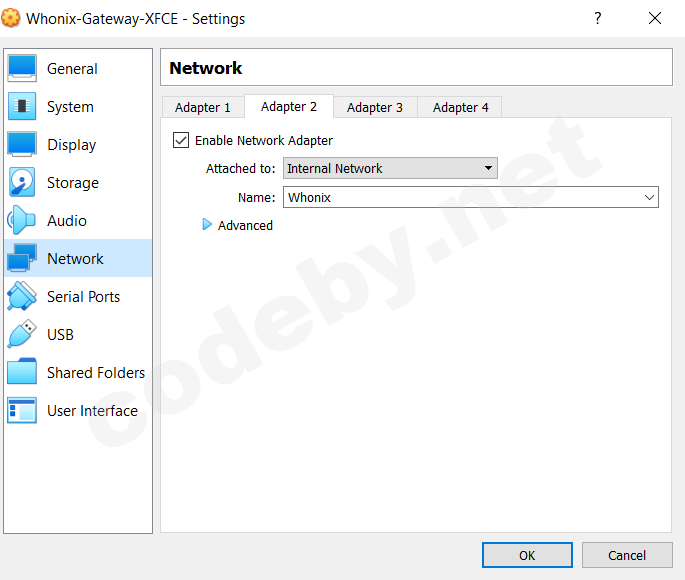Open the Attached to dropdown
The image size is (685, 580).
(390, 168)
